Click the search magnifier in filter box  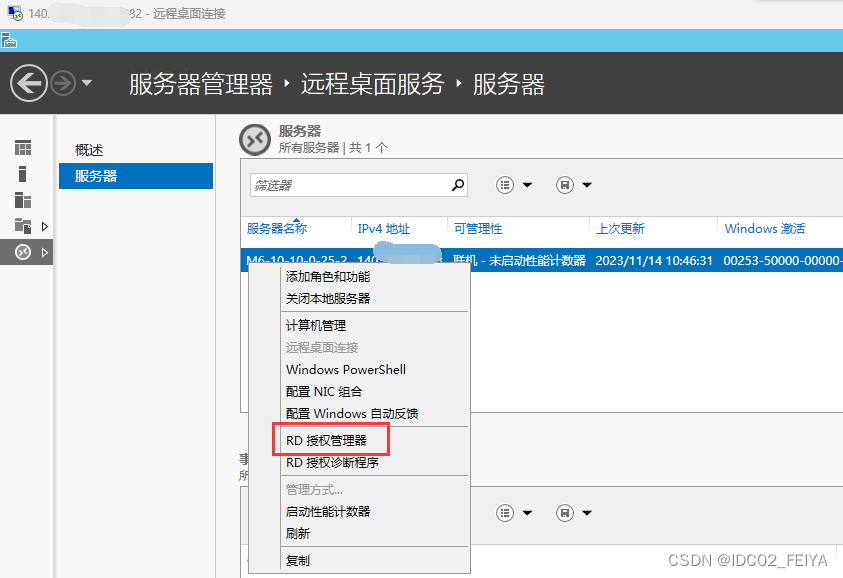click(x=458, y=185)
